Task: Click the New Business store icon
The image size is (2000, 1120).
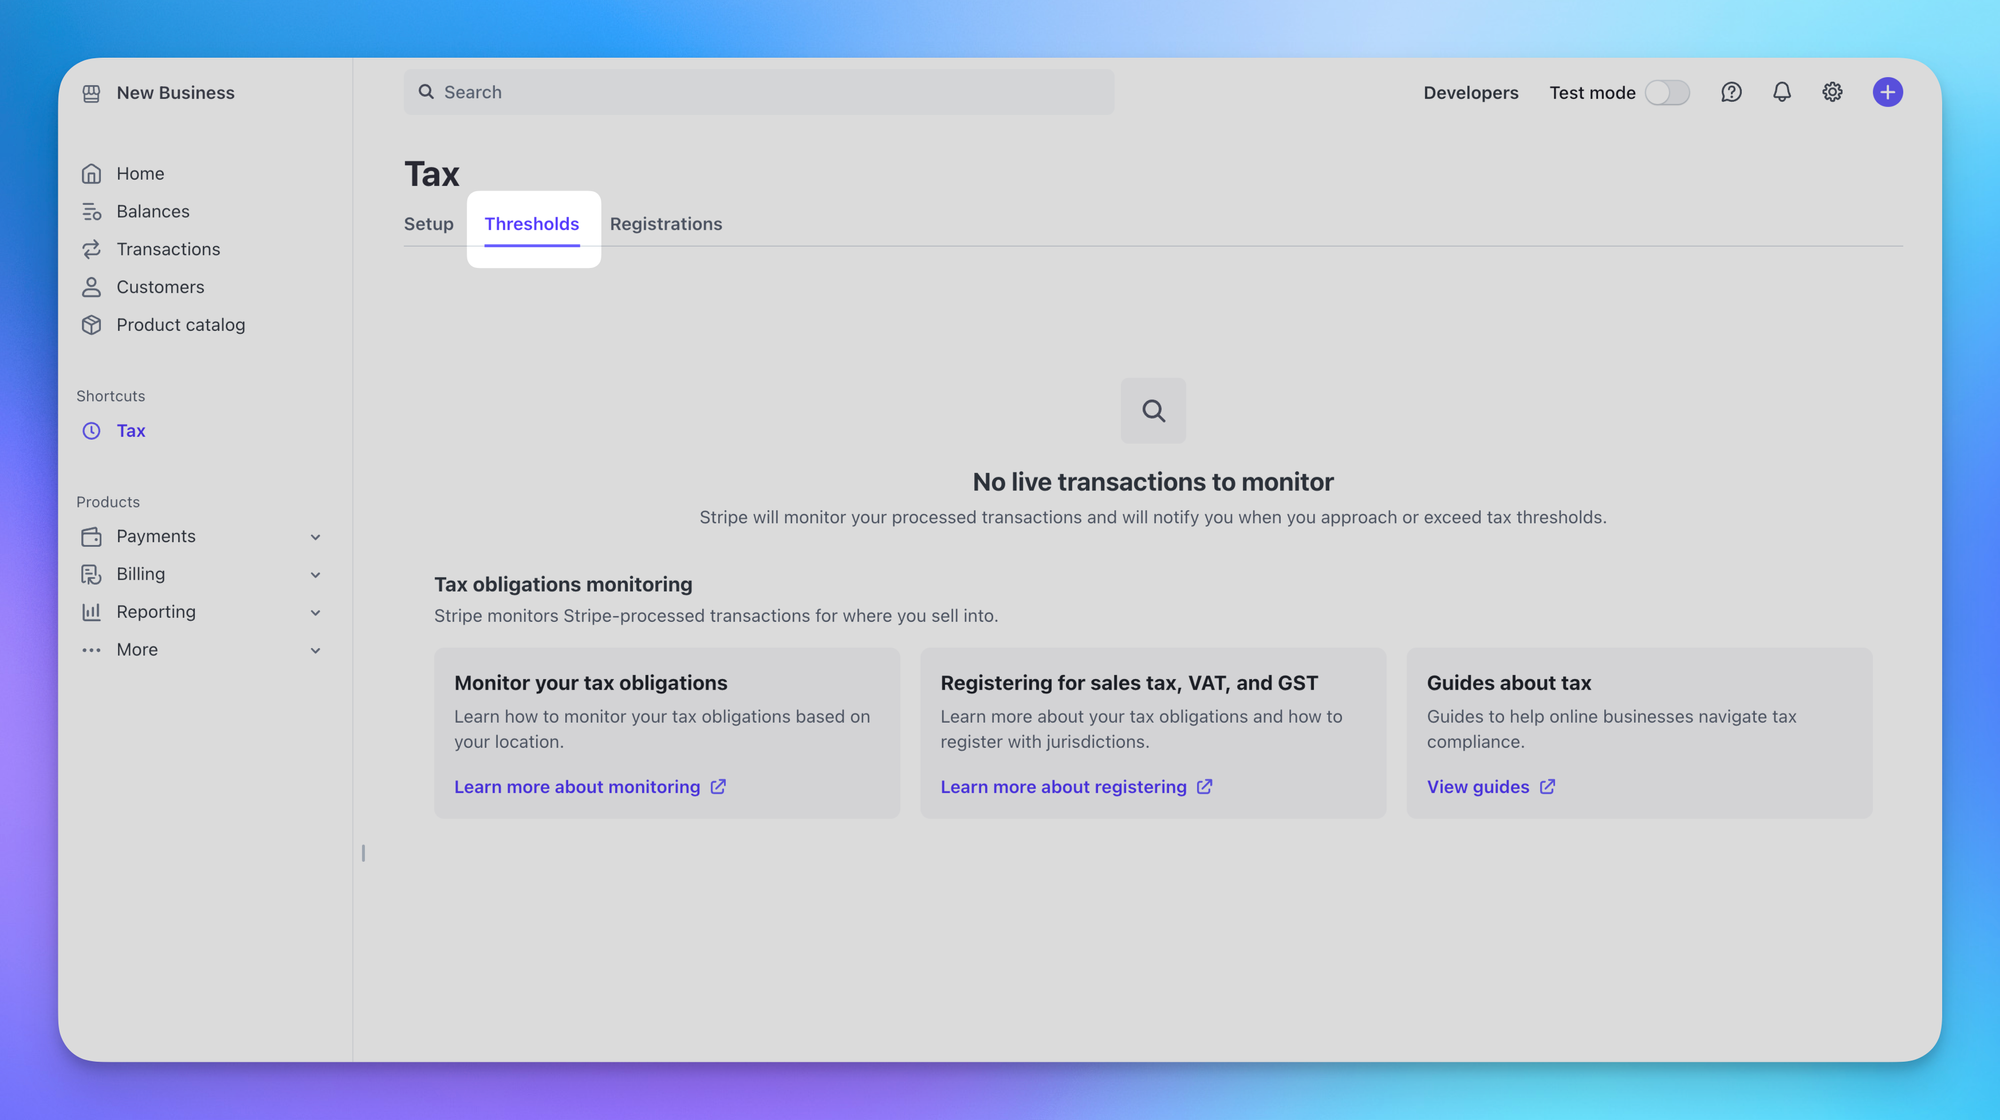Action: pos(91,93)
